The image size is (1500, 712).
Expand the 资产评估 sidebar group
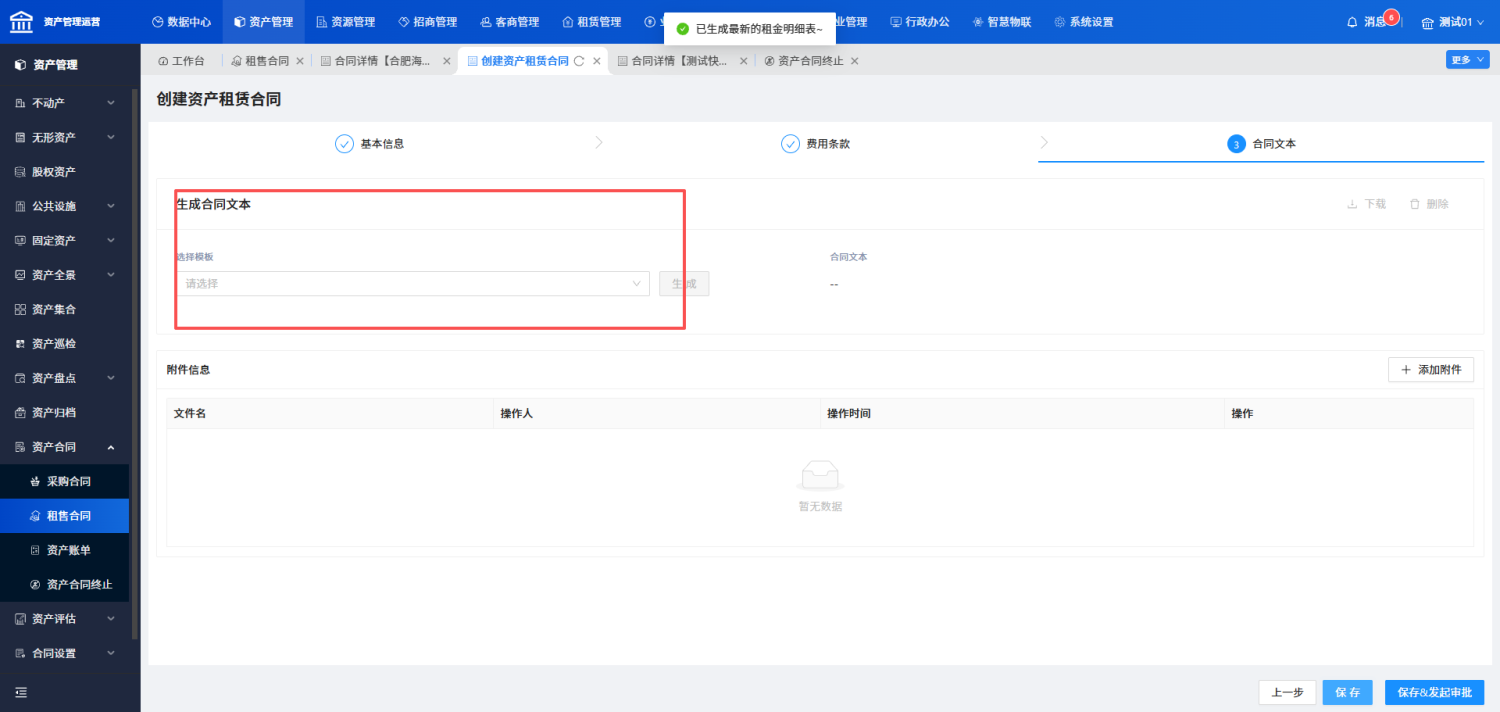click(x=65, y=619)
